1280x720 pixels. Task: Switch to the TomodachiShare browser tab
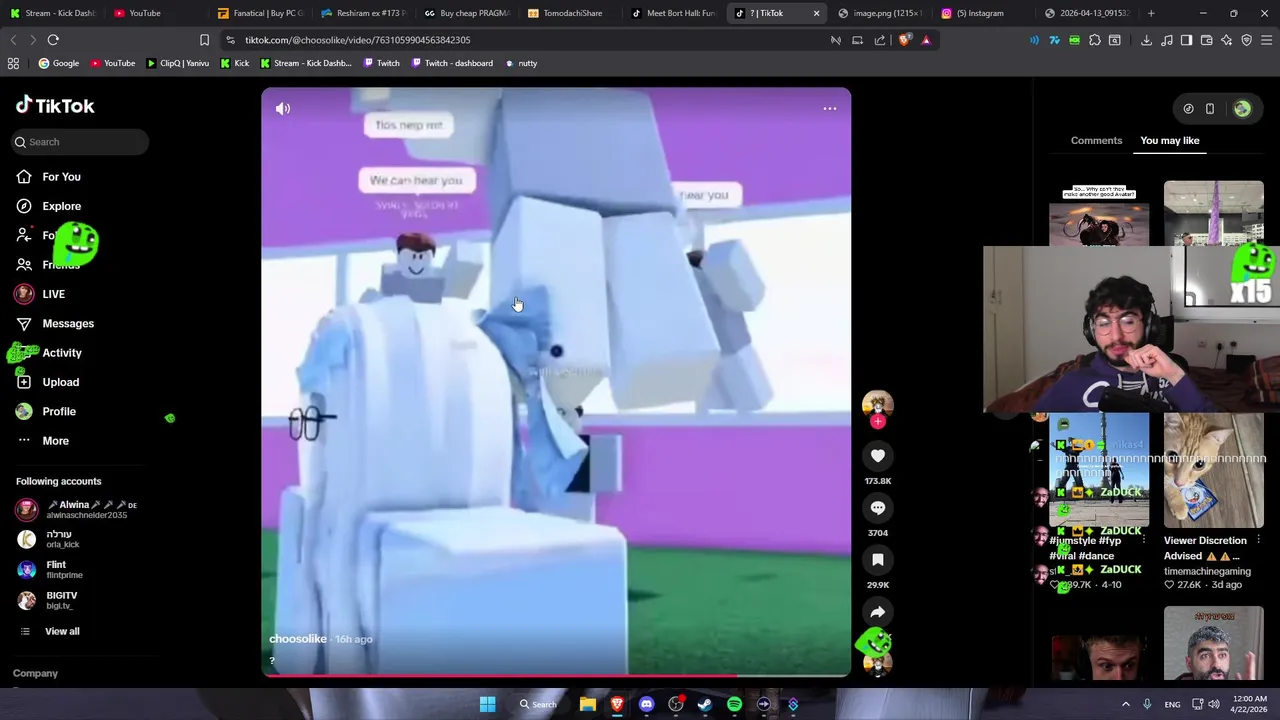click(572, 13)
